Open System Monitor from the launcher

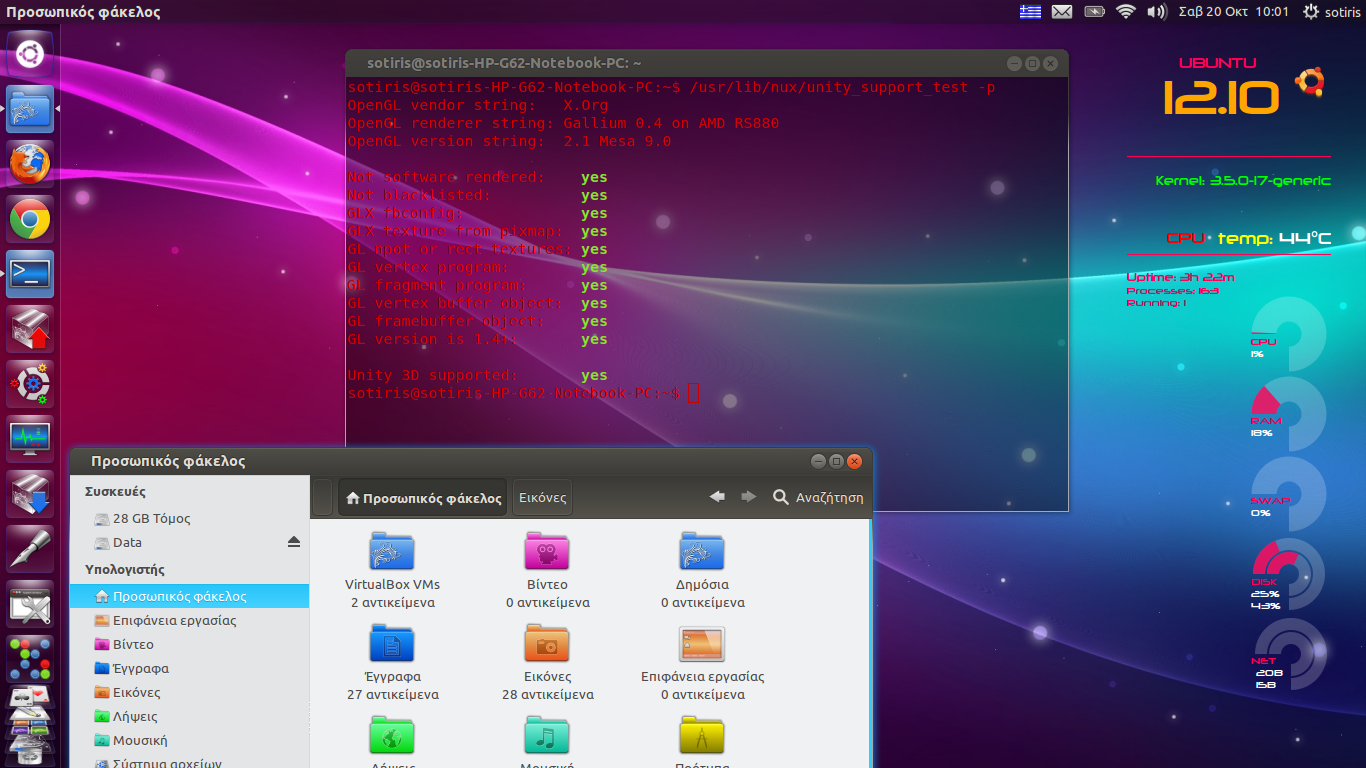30,439
